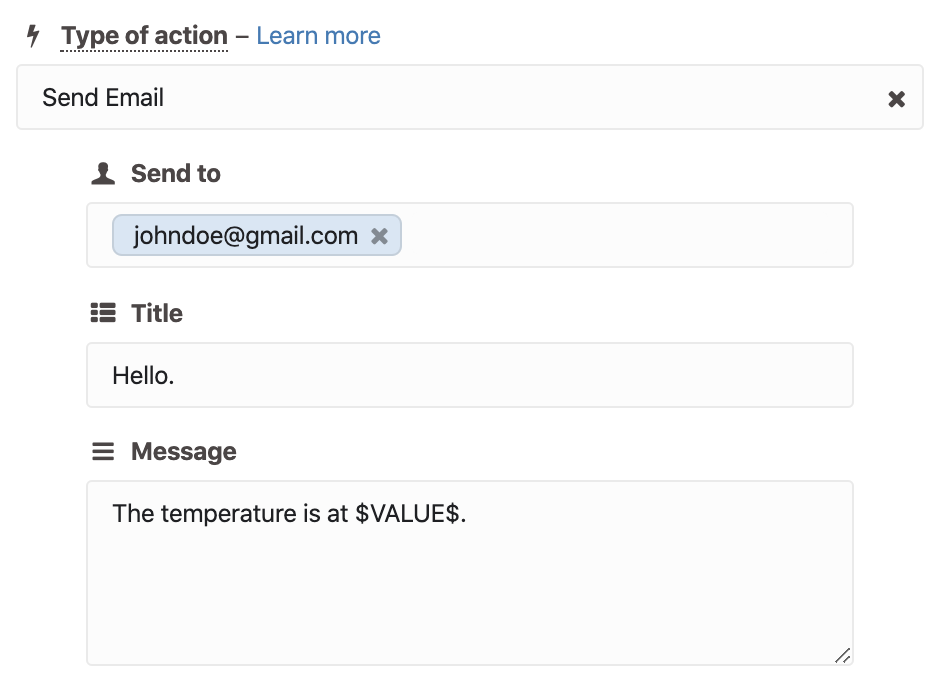Image resolution: width=940 pixels, height=684 pixels.
Task: Click the lightning bolt action icon
Action: [x=34, y=35]
